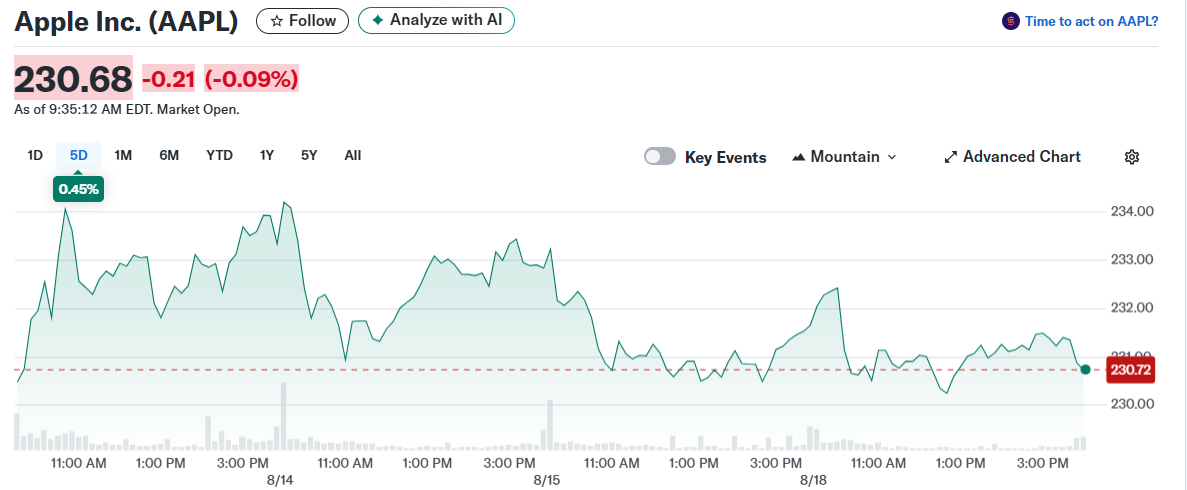Select the 5Y time range tab
Image resolution: width=1187 pixels, height=490 pixels.
coord(309,155)
